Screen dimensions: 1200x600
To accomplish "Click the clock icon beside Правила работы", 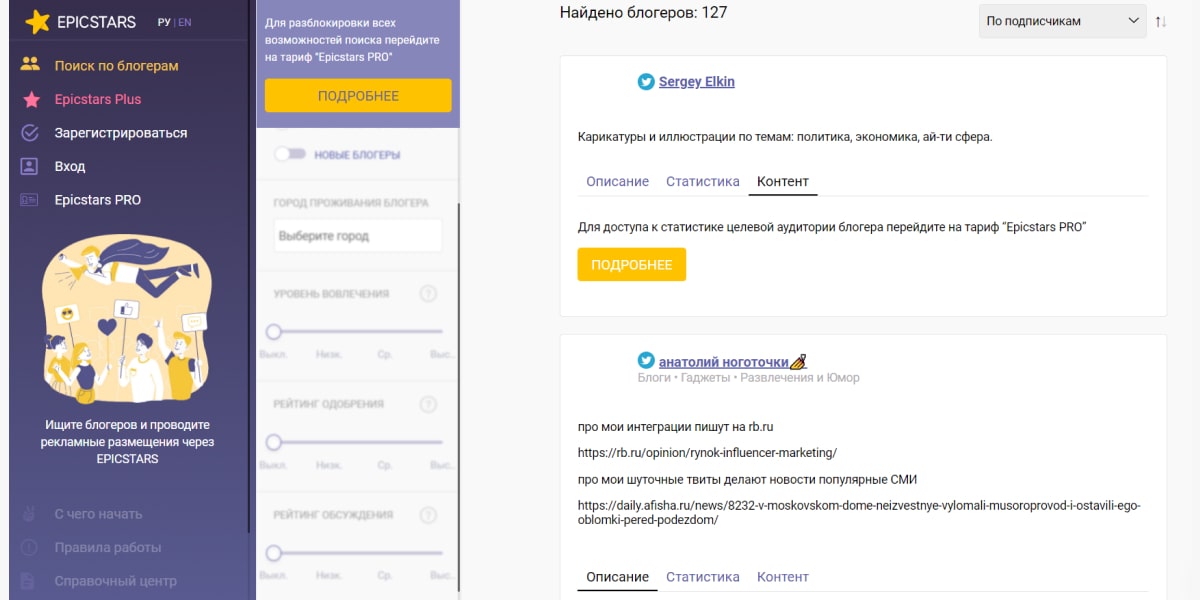I will 30,548.
